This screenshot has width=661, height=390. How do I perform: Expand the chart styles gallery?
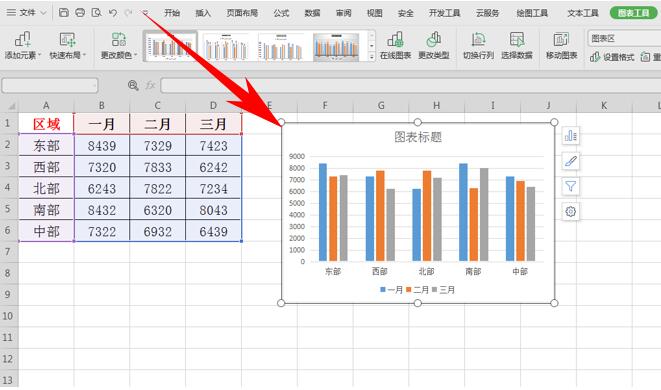371,56
